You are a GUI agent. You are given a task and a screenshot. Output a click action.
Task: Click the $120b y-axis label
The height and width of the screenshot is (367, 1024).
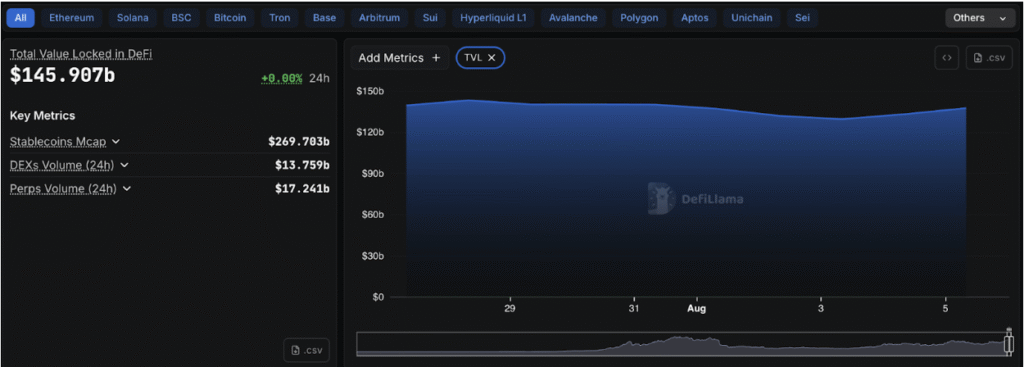point(370,133)
